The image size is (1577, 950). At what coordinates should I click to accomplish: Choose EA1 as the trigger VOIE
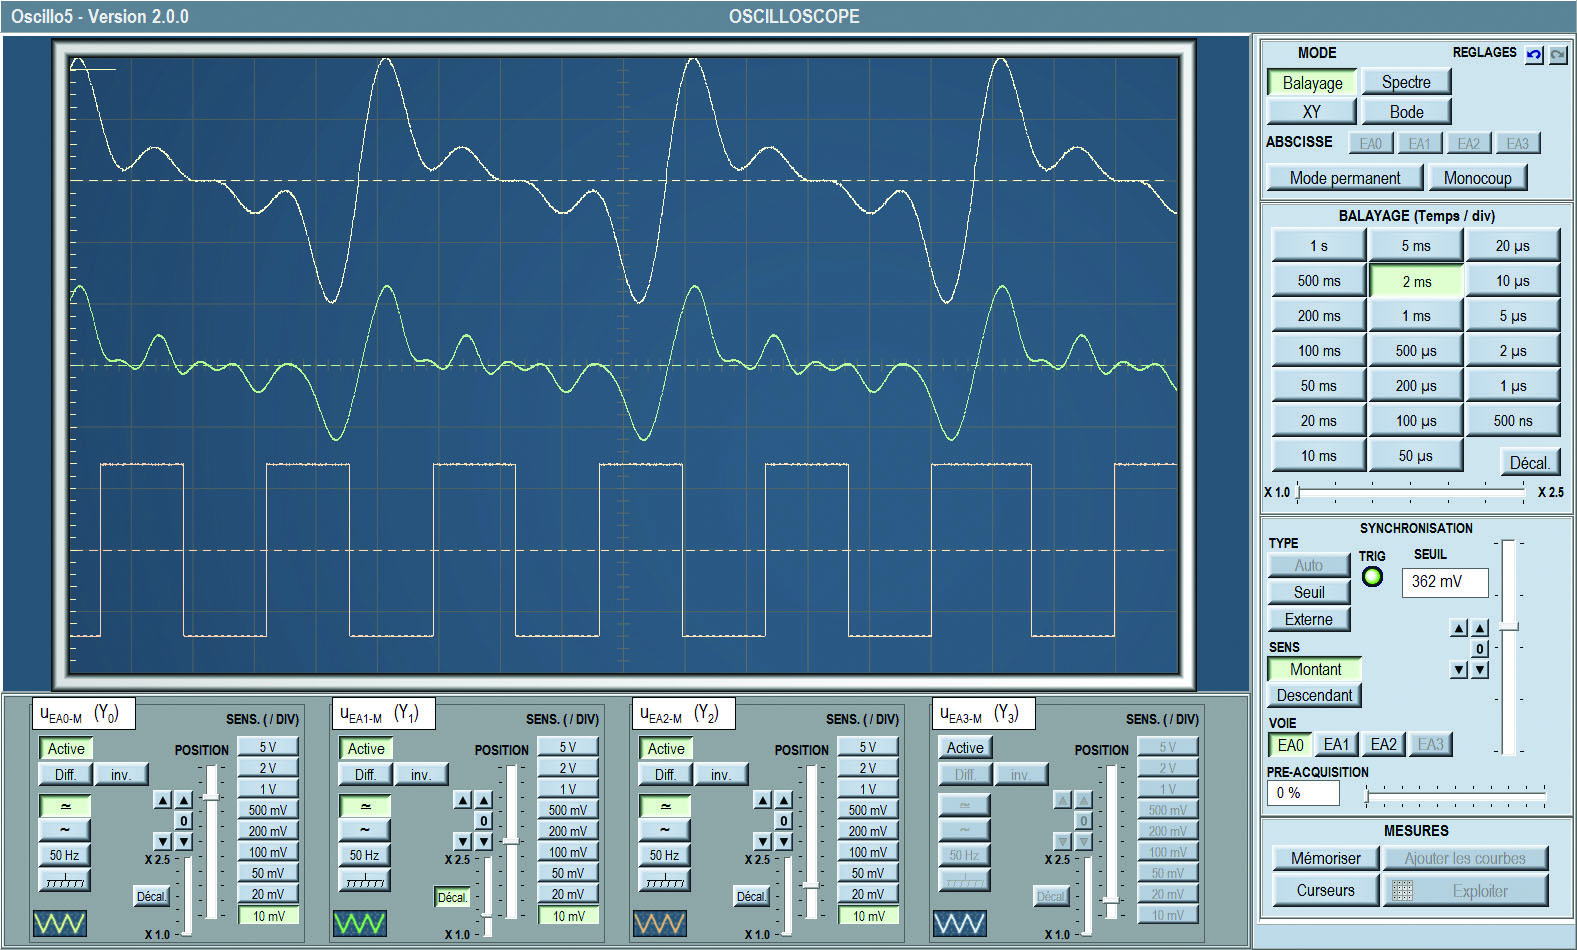(1336, 744)
